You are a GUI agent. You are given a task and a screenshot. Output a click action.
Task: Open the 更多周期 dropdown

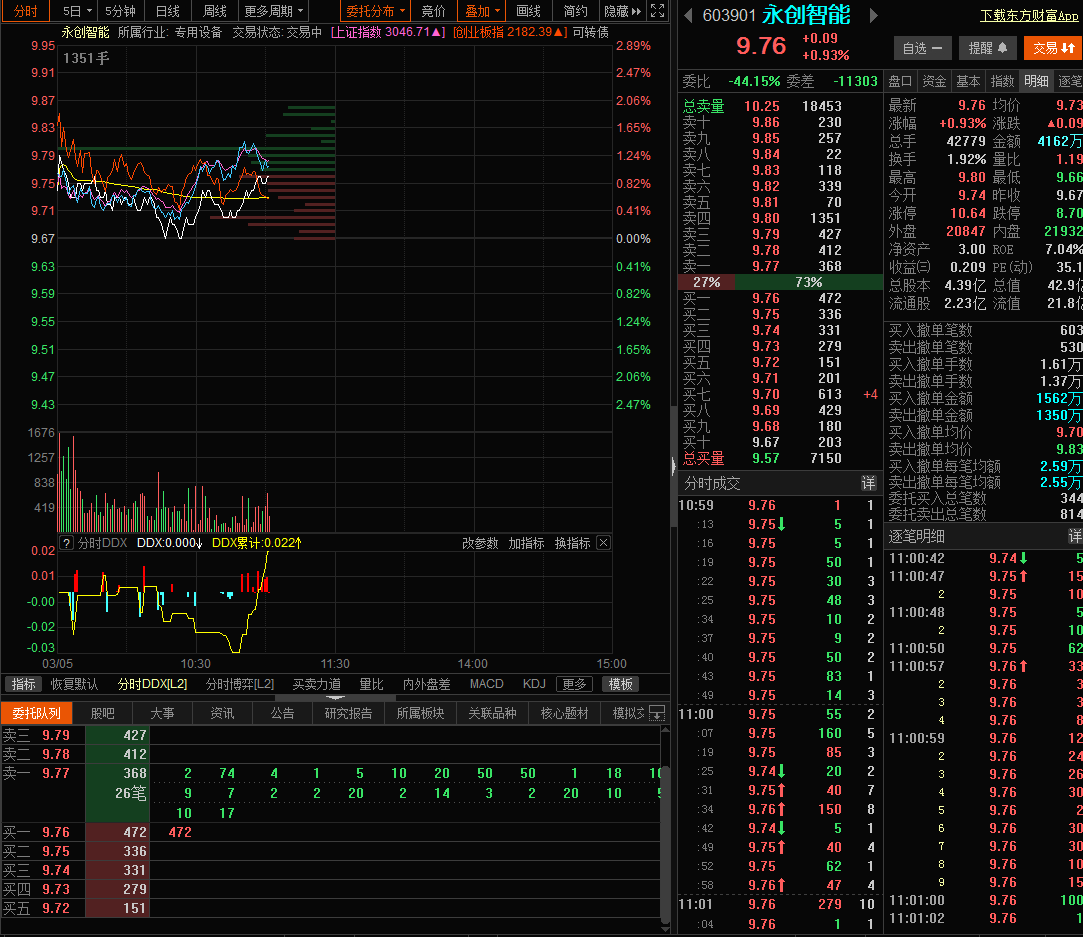(x=274, y=11)
